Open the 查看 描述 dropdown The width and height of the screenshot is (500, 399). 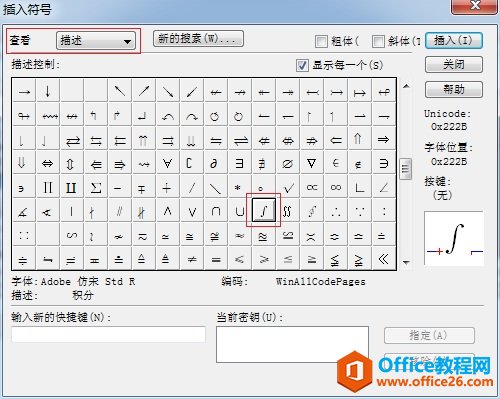(96, 41)
